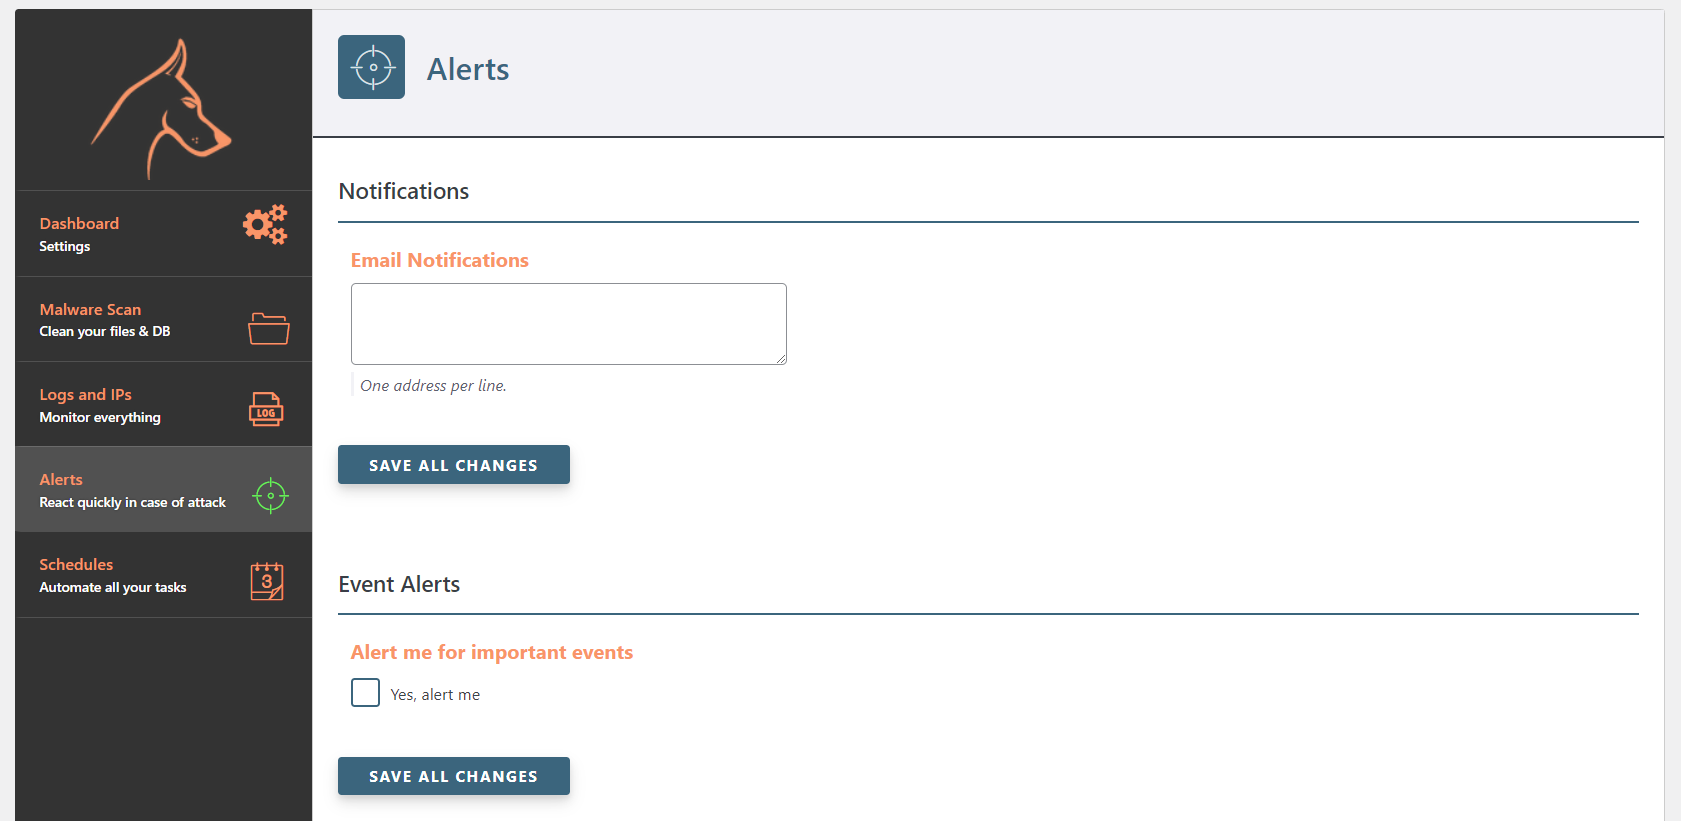Click the textarea resize handle corner
Screen dimensions: 1681x821
(781, 359)
